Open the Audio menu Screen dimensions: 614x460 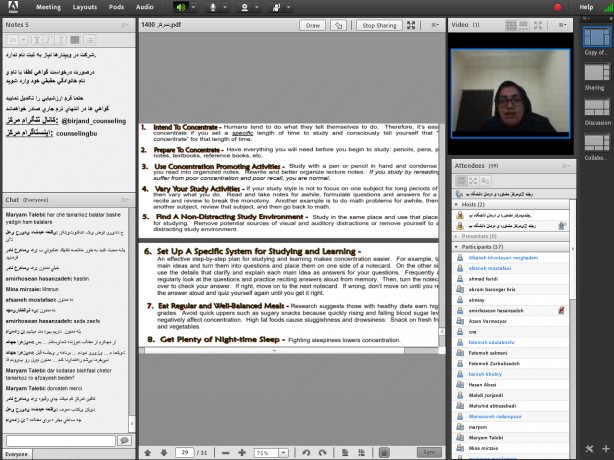click(x=144, y=7)
